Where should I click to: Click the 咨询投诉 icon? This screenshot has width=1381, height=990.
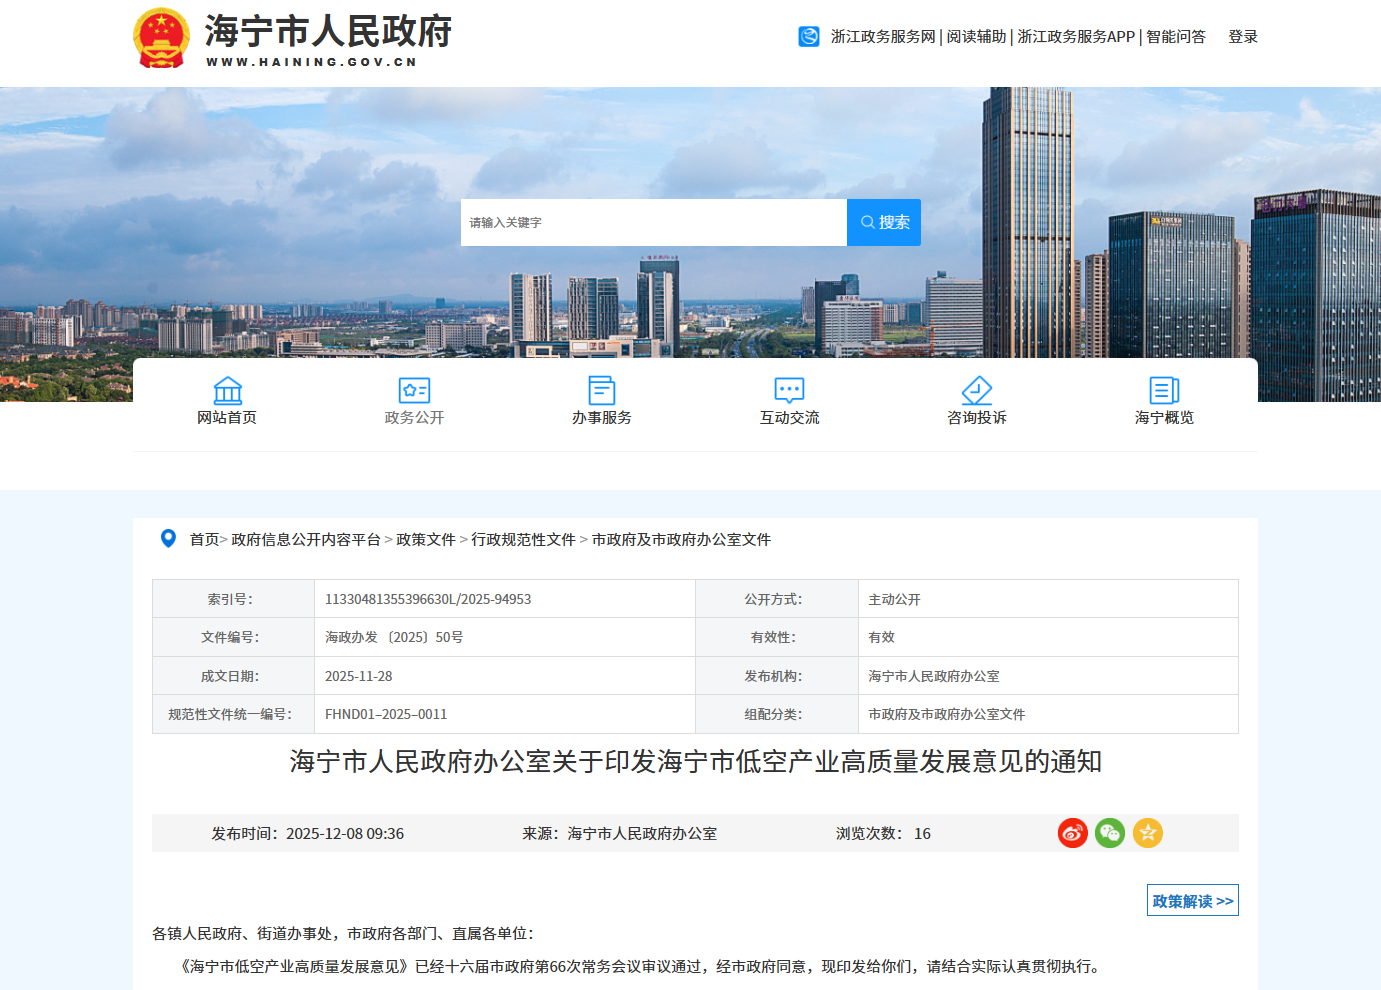(976, 390)
